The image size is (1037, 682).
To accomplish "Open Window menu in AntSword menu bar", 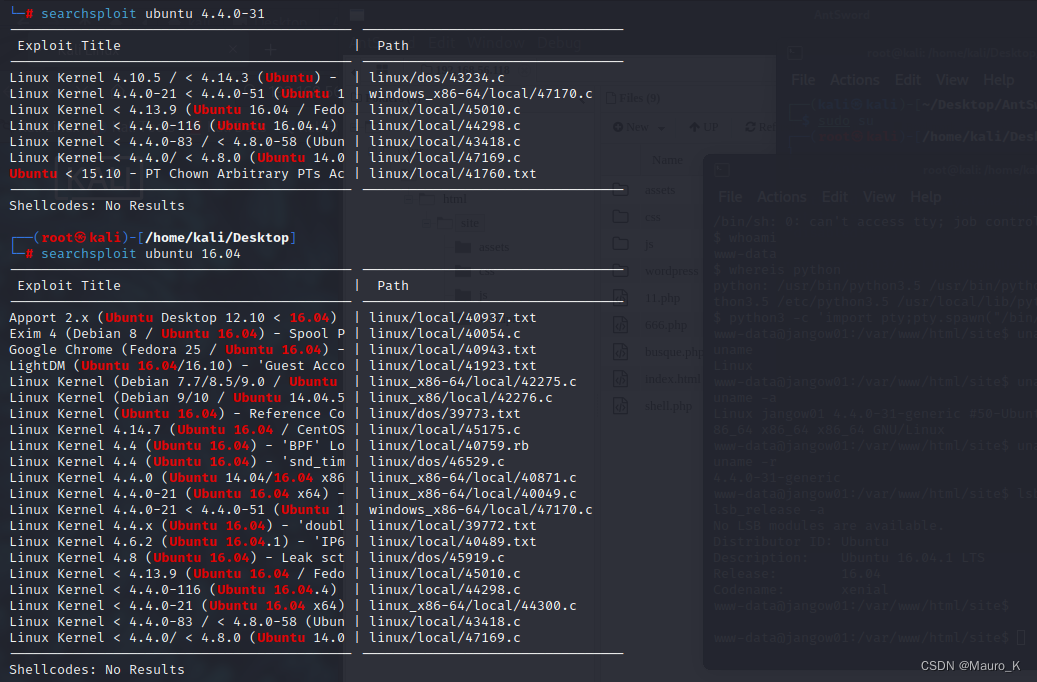I will click(x=495, y=43).
